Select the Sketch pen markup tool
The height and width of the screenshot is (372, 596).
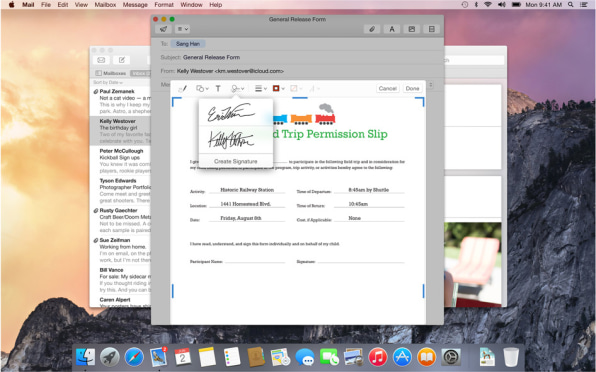[182, 89]
